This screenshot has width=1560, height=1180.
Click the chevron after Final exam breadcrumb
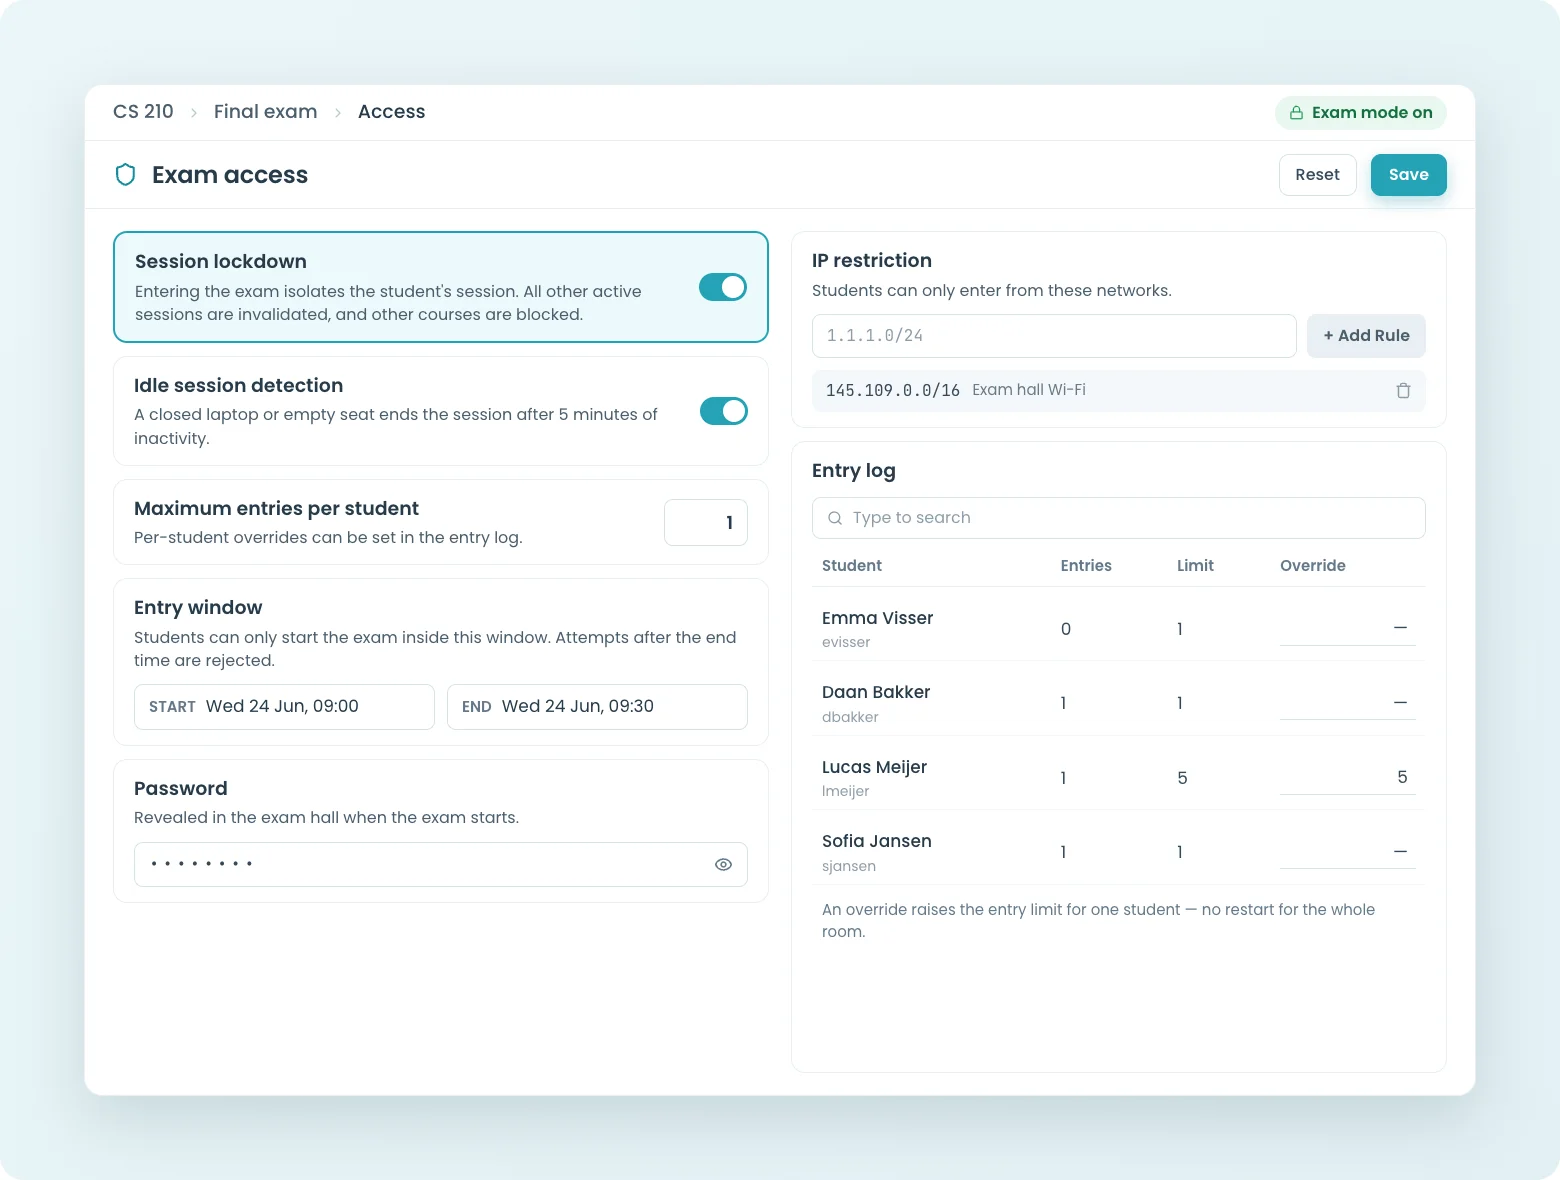click(x=338, y=113)
